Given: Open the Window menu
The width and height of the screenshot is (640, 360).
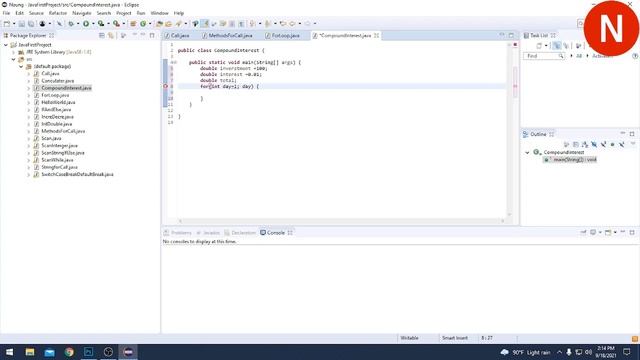Looking at the screenshot, I should 159,13.
